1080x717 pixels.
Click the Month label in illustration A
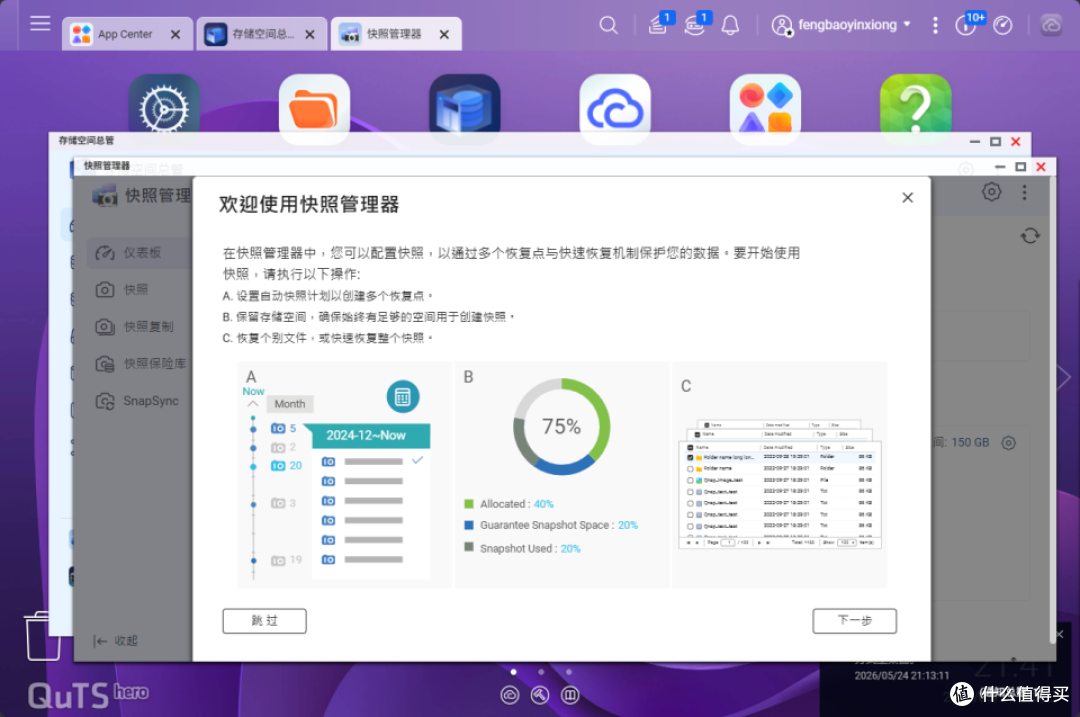[x=290, y=404]
